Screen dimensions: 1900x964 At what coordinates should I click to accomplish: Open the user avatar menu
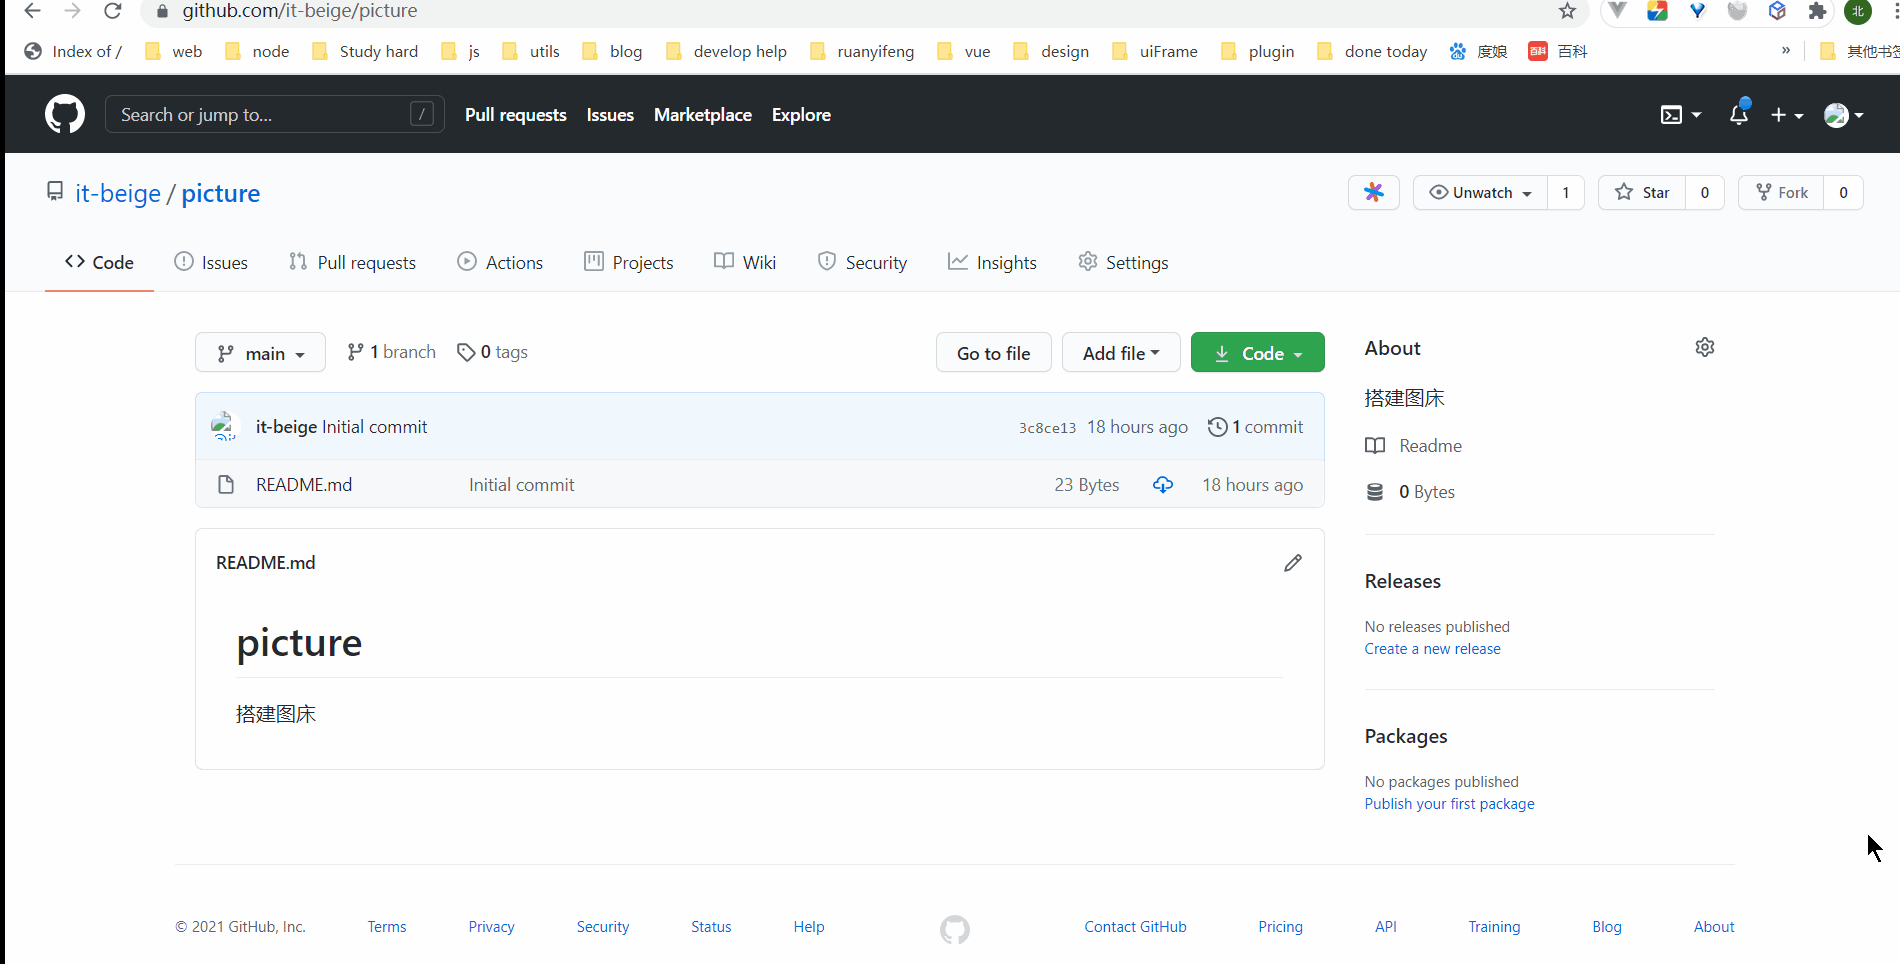pos(1844,115)
